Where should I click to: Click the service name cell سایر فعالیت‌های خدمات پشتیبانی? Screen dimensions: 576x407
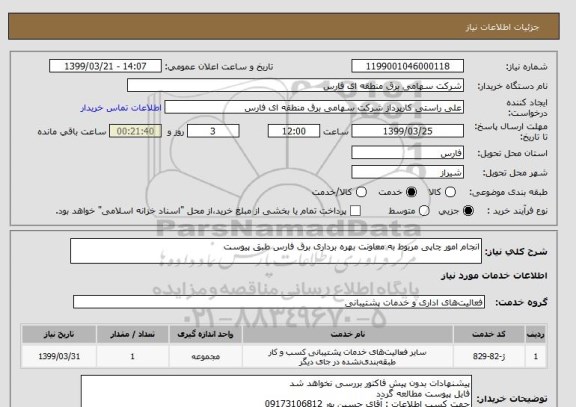[348, 357]
